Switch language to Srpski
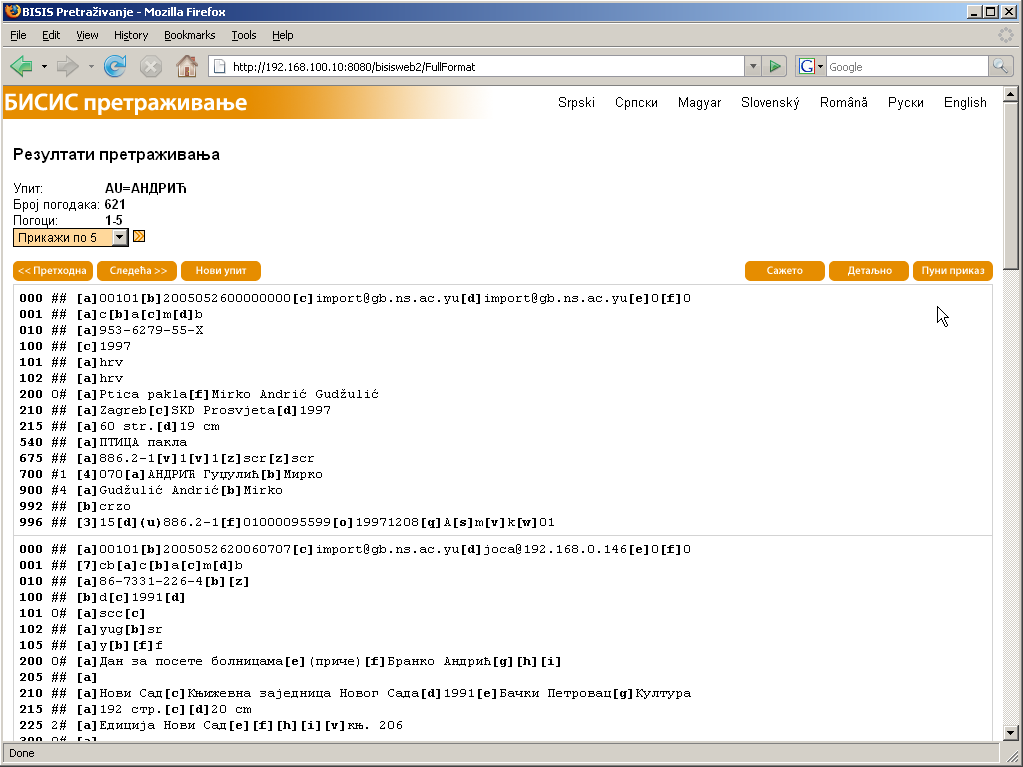The image size is (1023, 767). pyautogui.click(x=576, y=102)
